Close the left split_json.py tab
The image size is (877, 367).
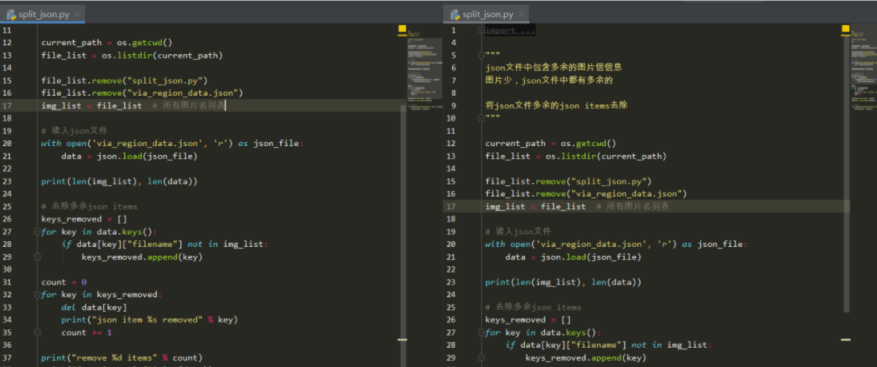(x=77, y=15)
